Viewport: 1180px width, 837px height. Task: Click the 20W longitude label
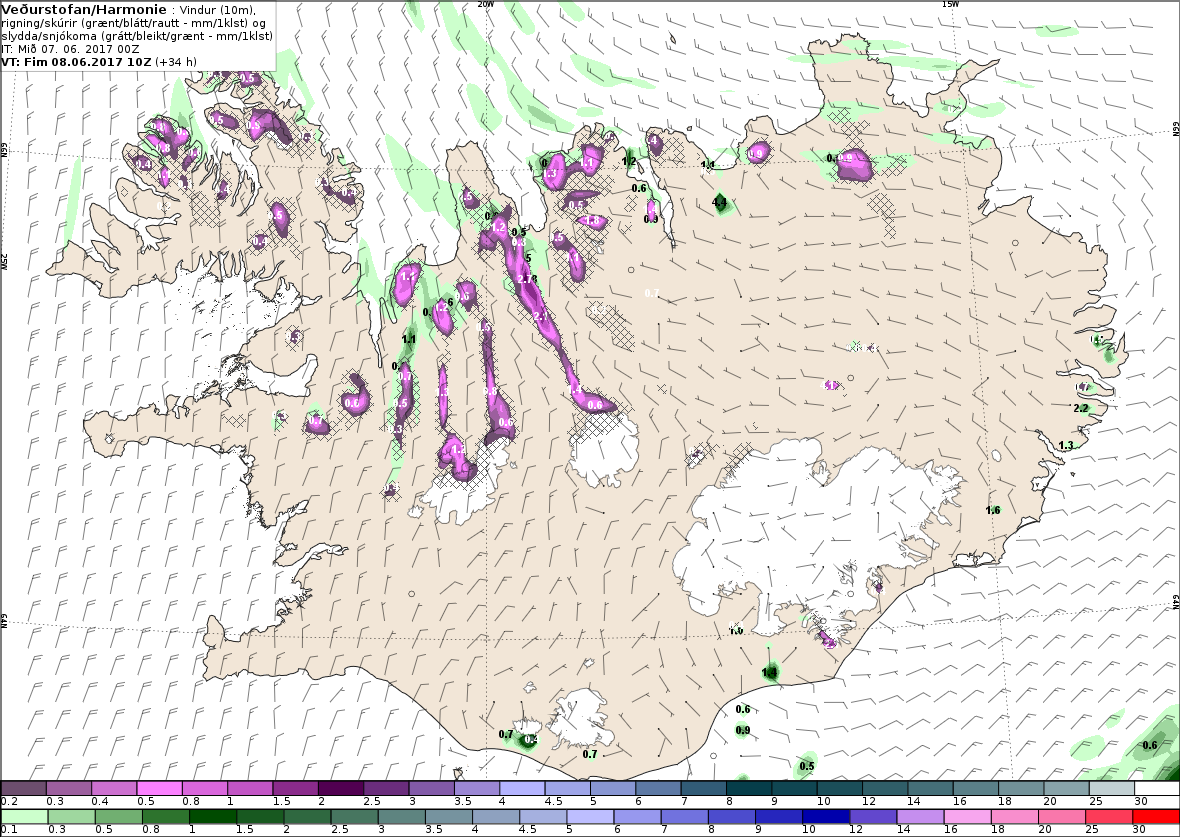coord(486,4)
